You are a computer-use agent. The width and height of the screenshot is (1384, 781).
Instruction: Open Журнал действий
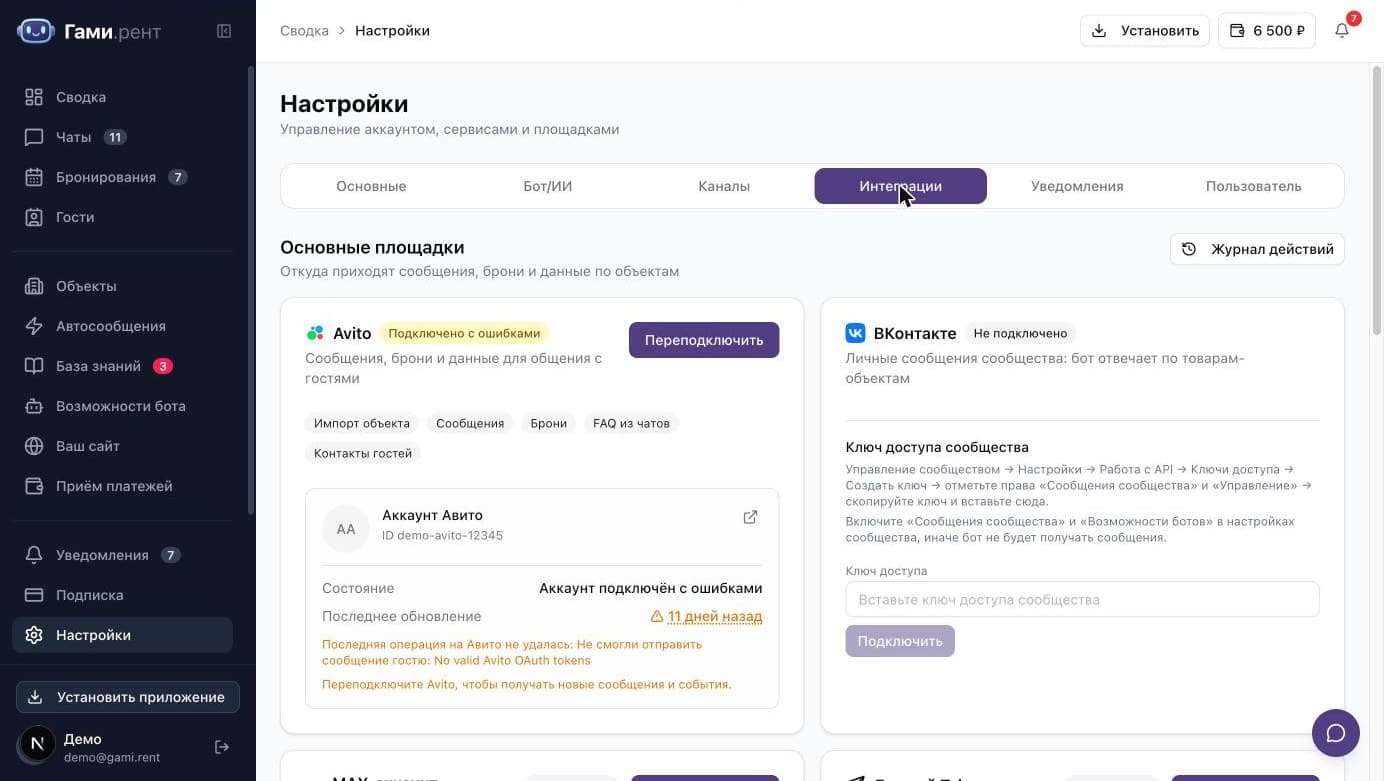coord(1257,249)
